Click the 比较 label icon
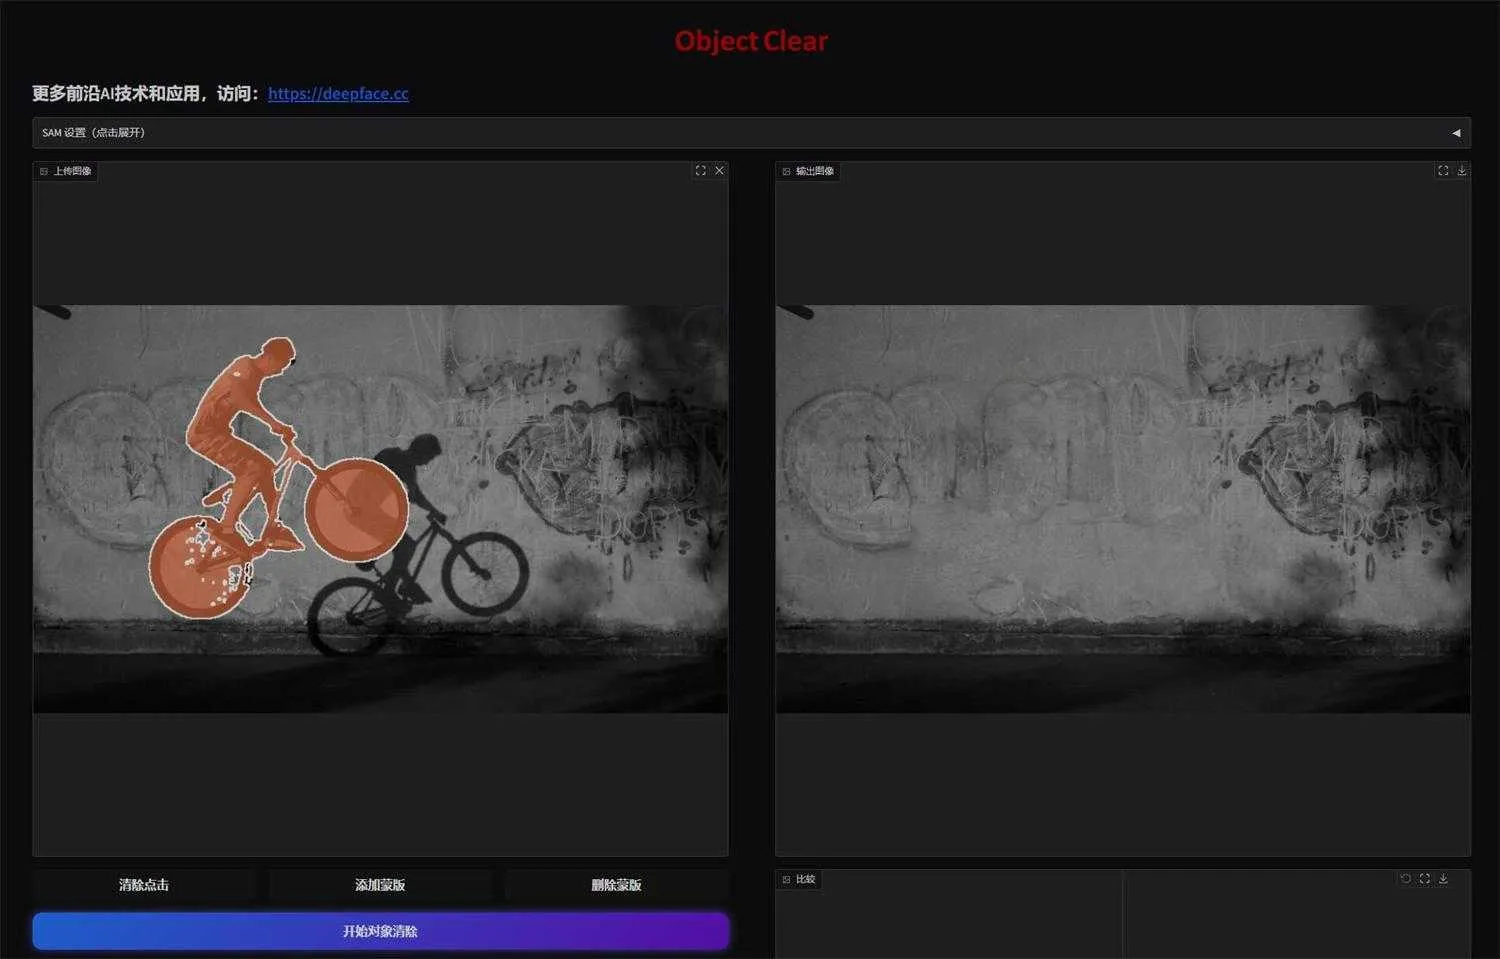 coord(786,880)
